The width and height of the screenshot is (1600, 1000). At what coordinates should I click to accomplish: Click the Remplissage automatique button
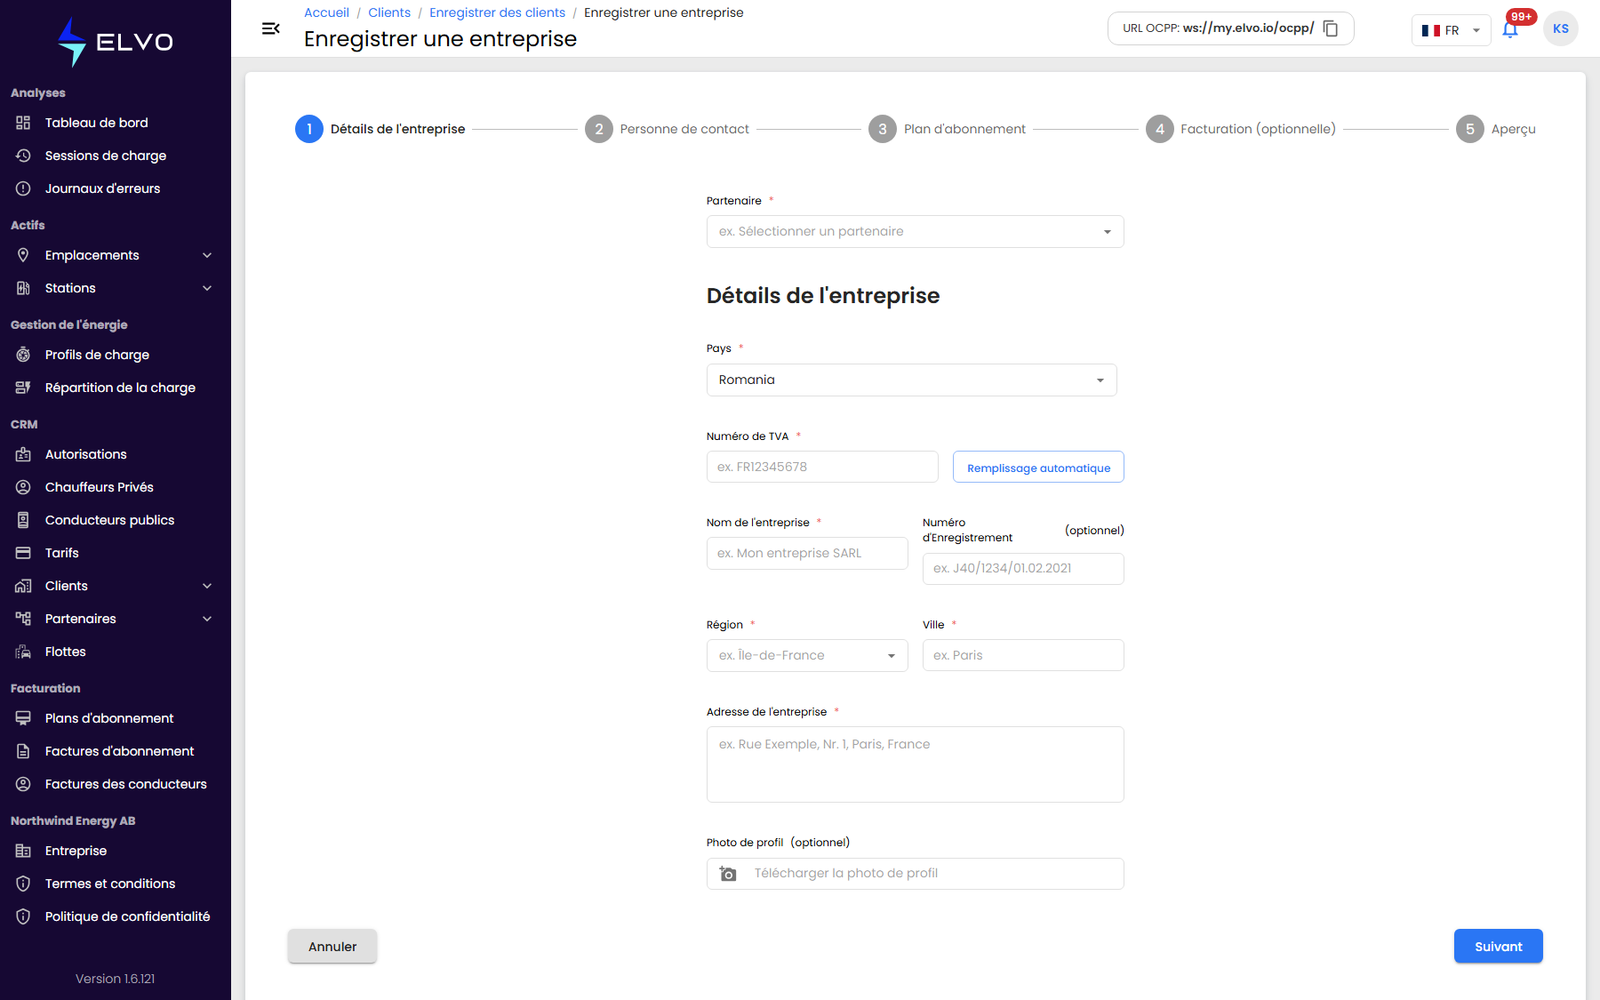click(1038, 467)
